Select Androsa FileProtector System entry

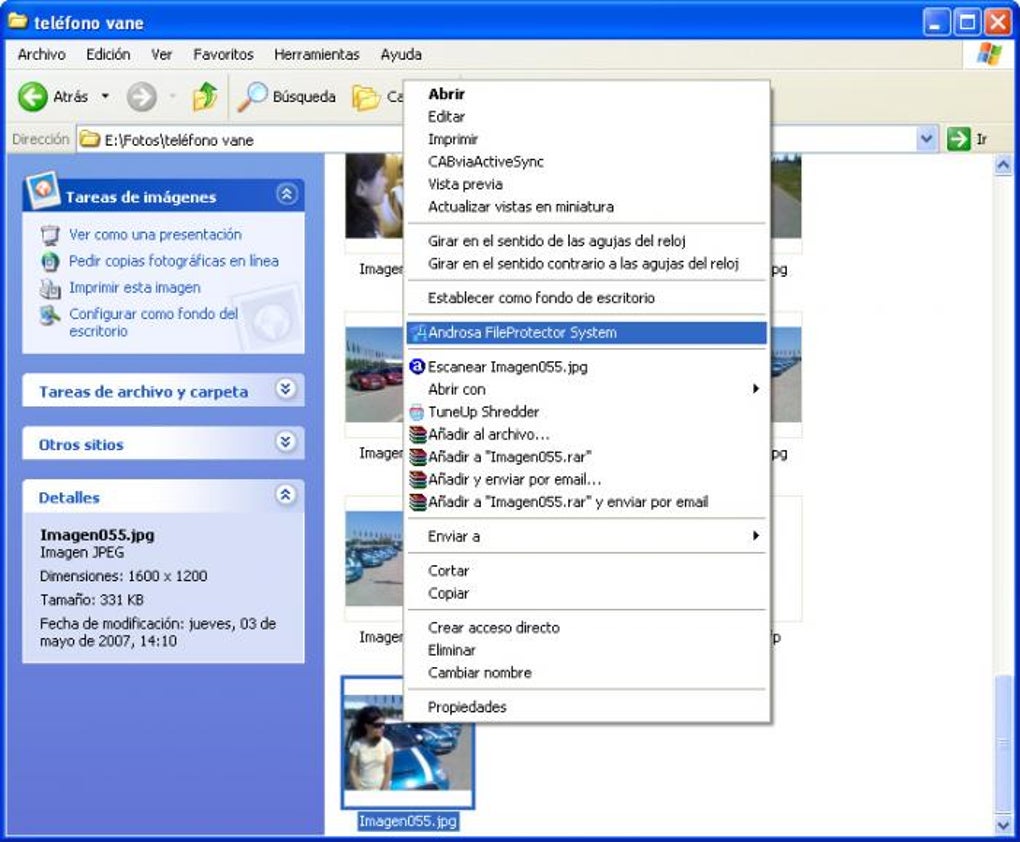[586, 333]
